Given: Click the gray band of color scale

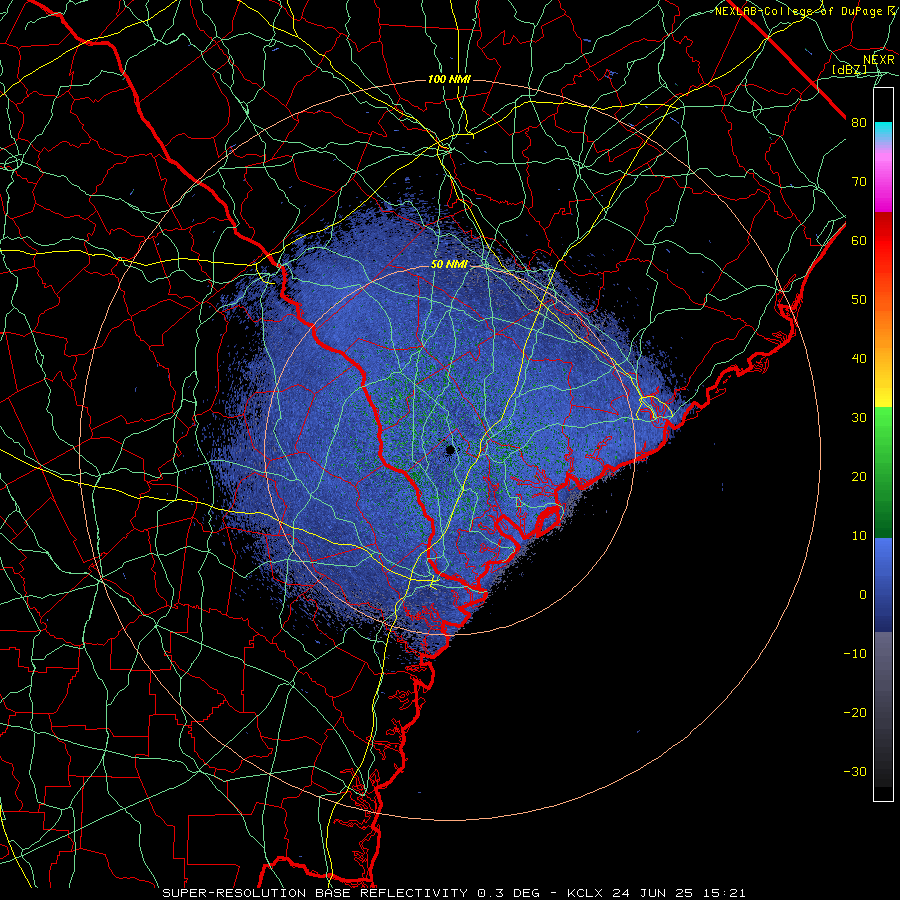Looking at the screenshot, I should [883, 709].
